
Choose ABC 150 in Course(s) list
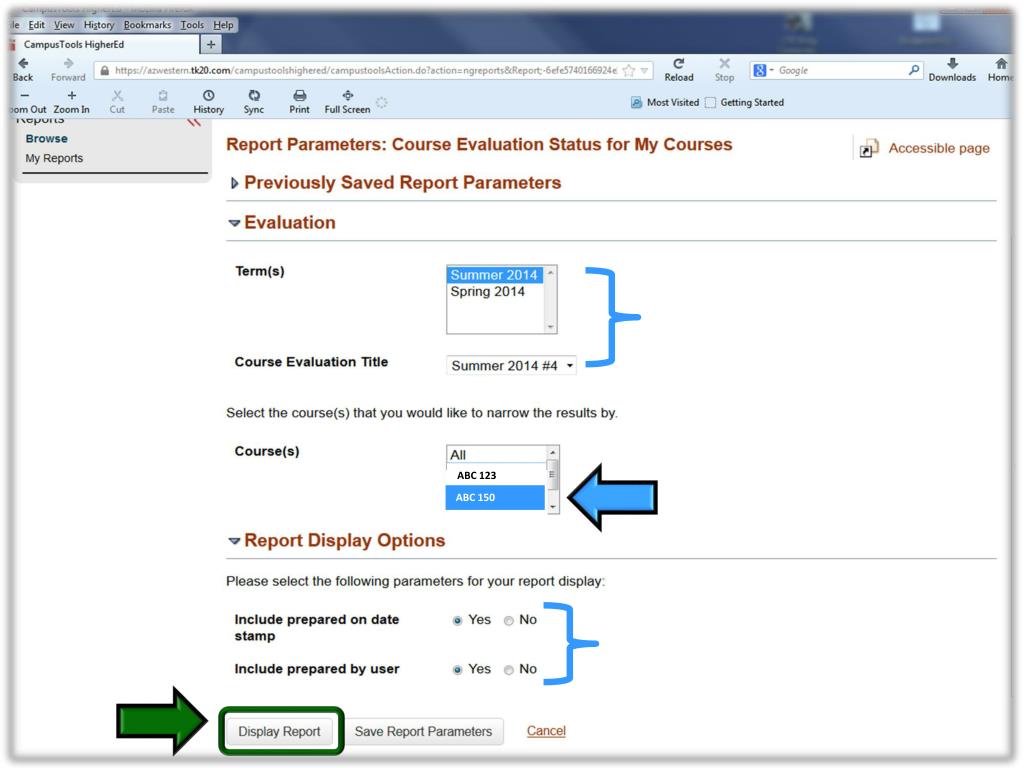click(496, 498)
